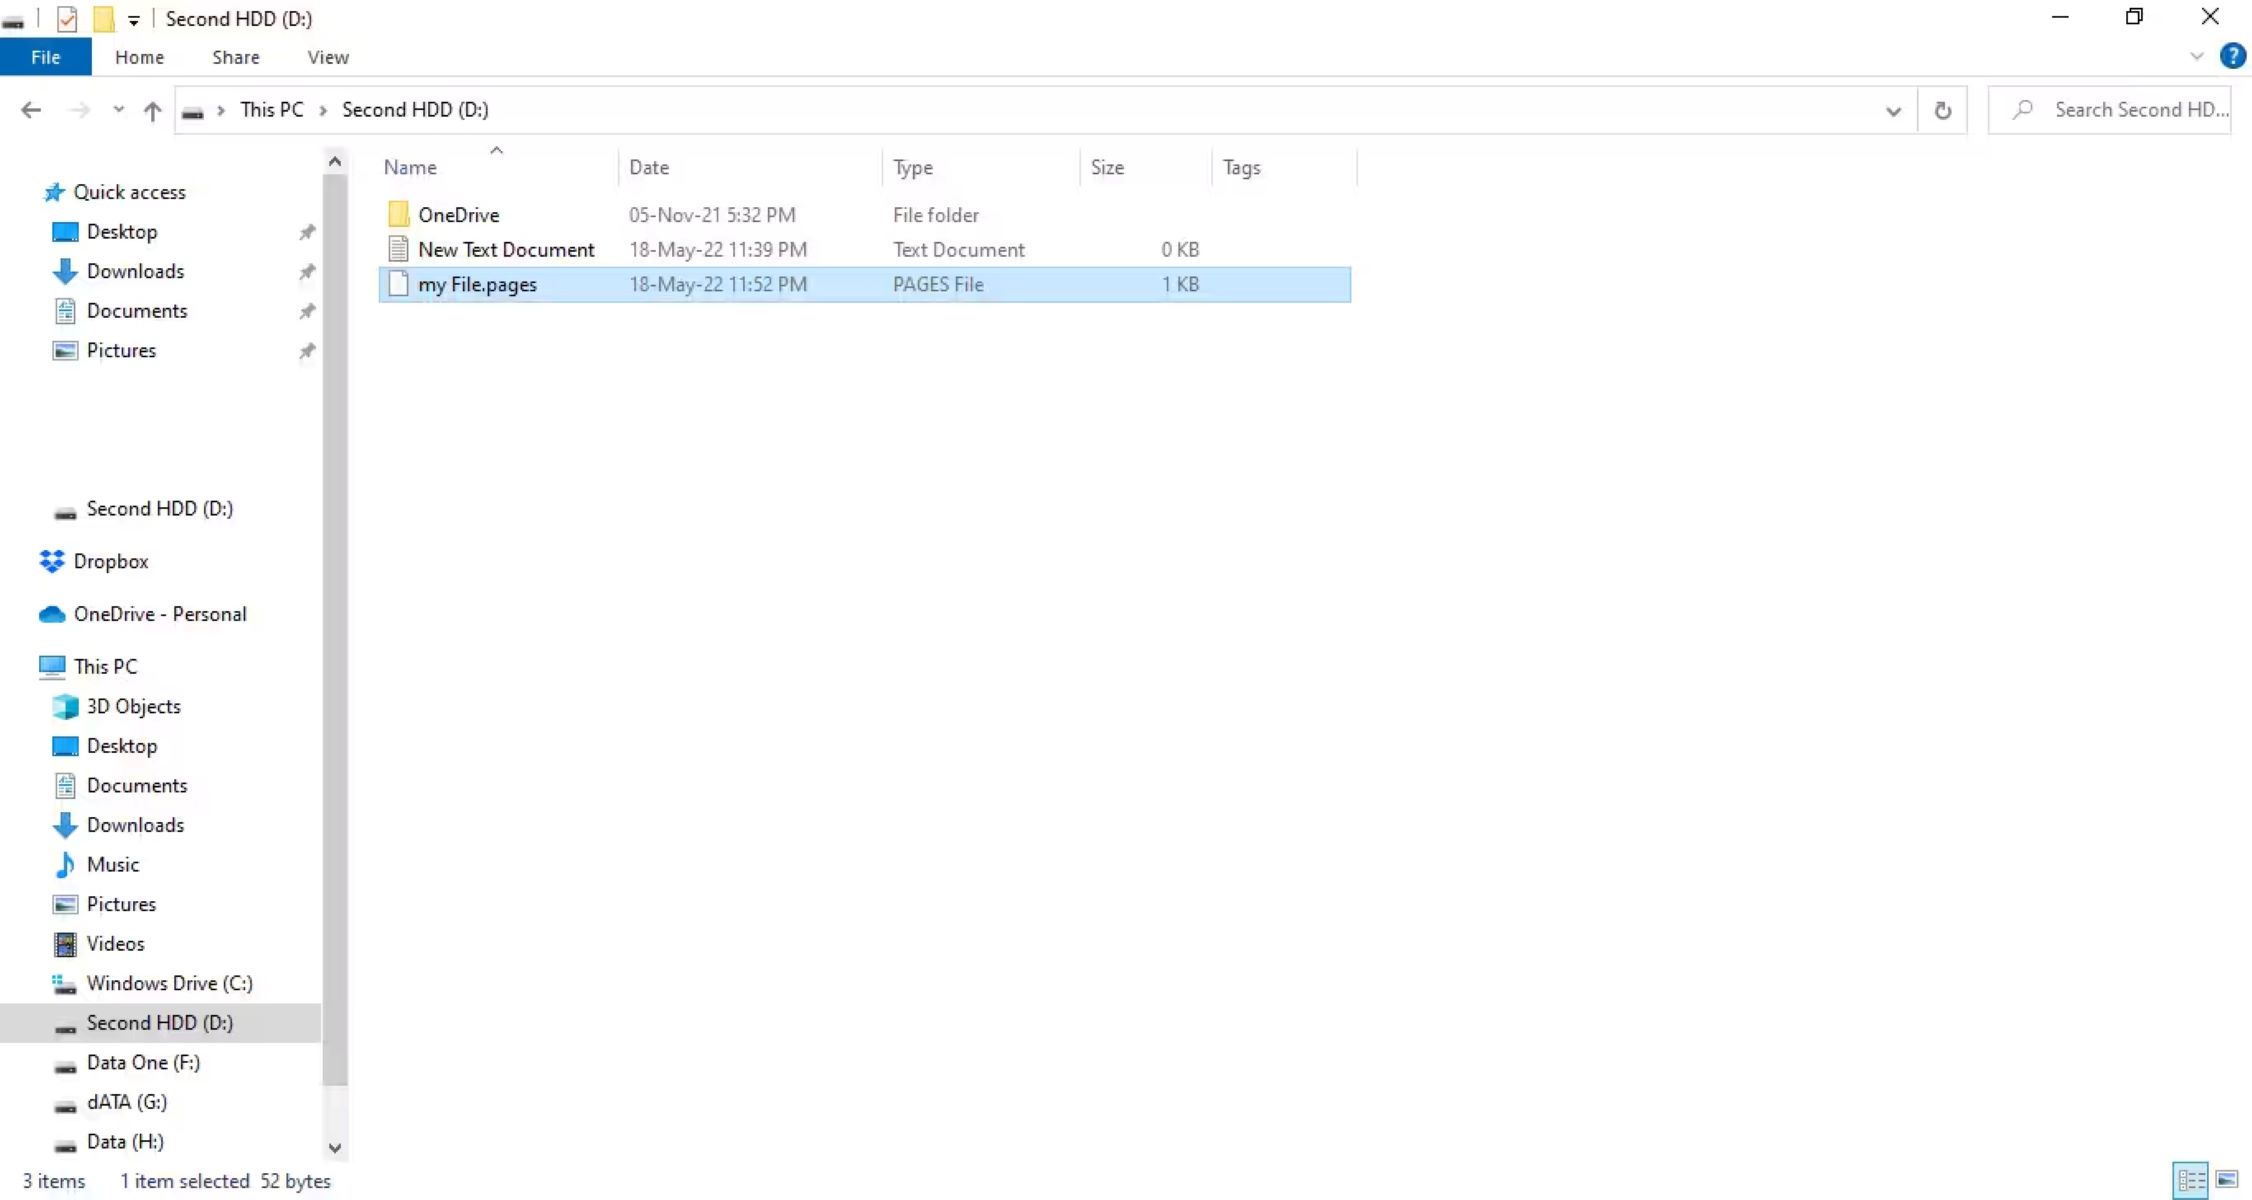The image size is (2252, 1200).
Task: Switch to Details view using the status bar icon
Action: (2191, 1180)
